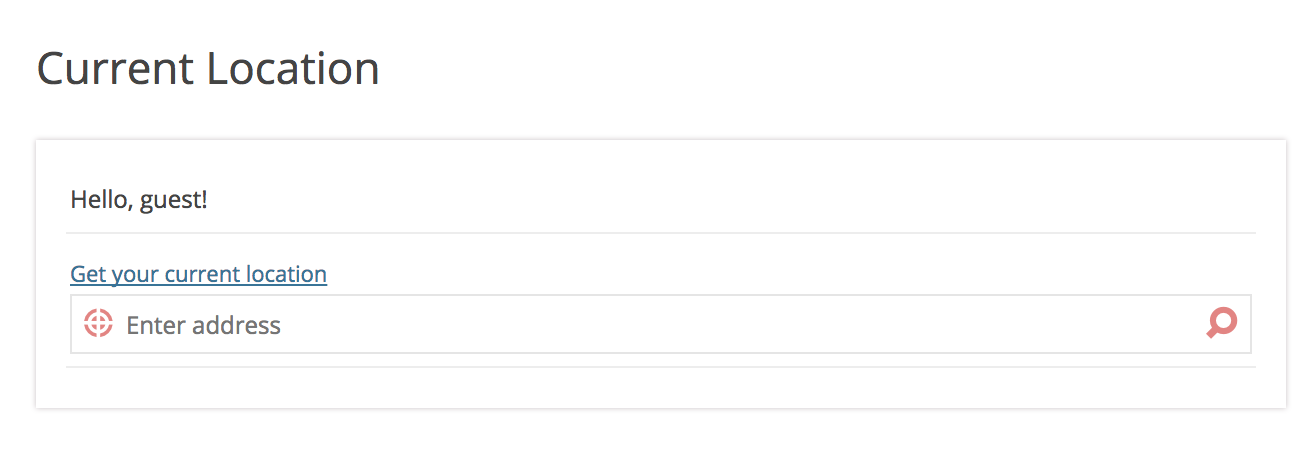Tap the circular locate-me icon beside 'Enter address'
Screen dimensions: 1316x476
(x=98, y=323)
